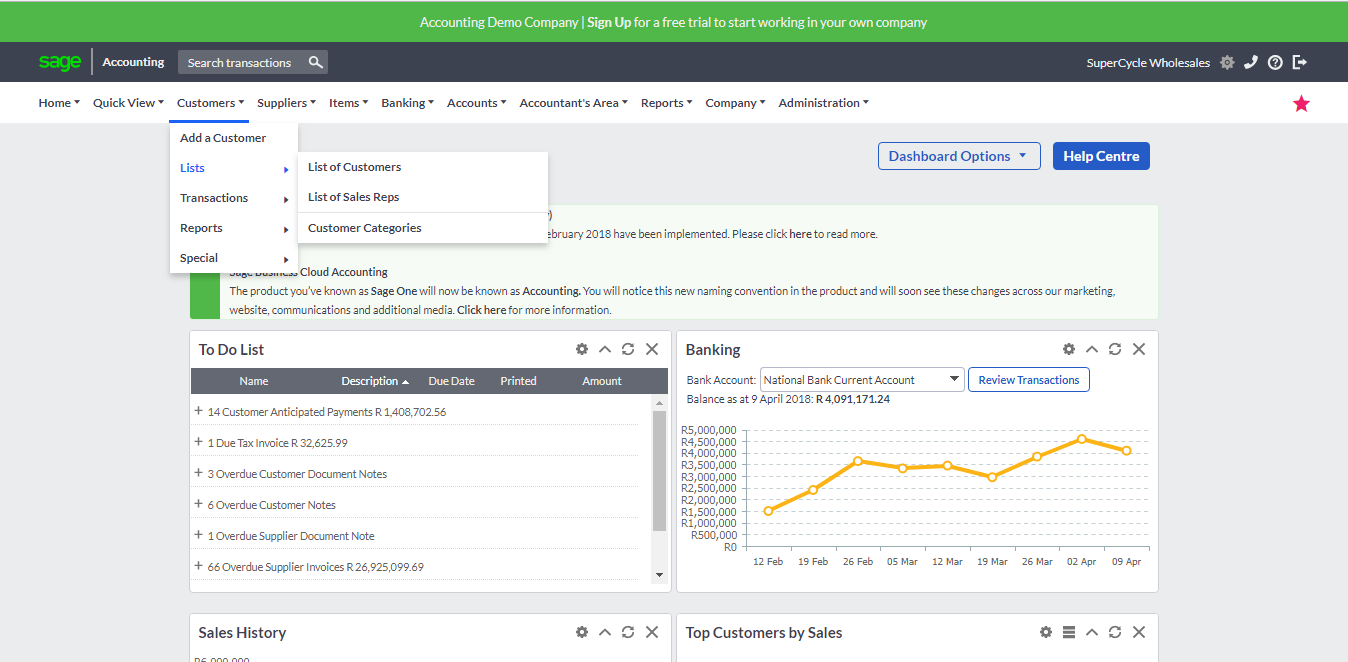
Task: Open To Do List widget settings gear
Action: click(x=582, y=349)
